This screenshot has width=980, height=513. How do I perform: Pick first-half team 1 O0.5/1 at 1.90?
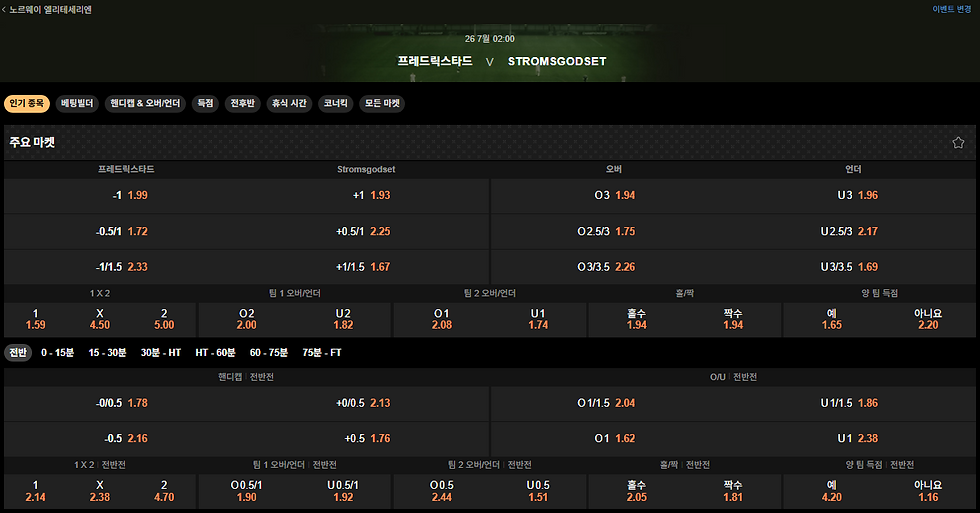[x=247, y=491]
